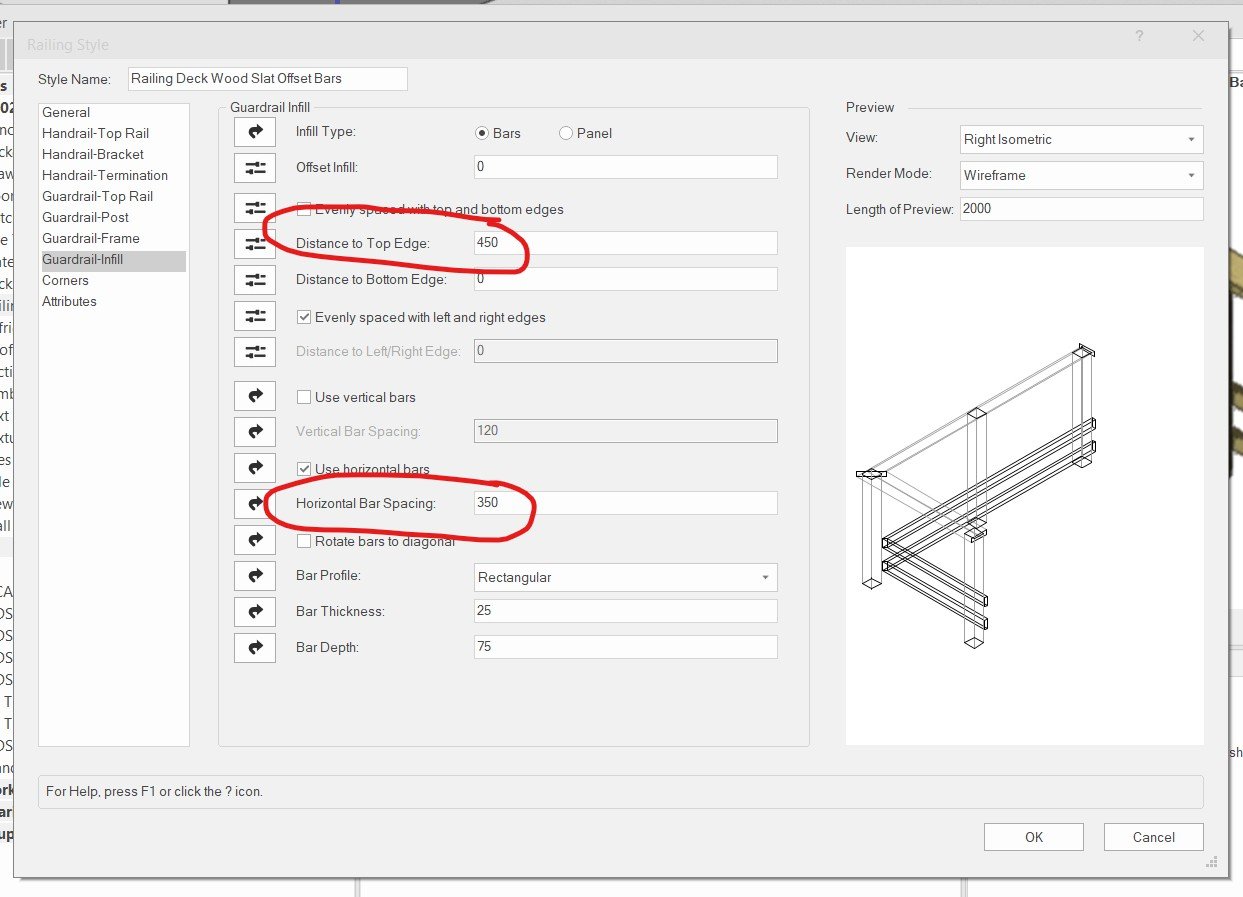Dismiss the dialog using Cancel
The image size is (1243, 897).
tap(1153, 837)
